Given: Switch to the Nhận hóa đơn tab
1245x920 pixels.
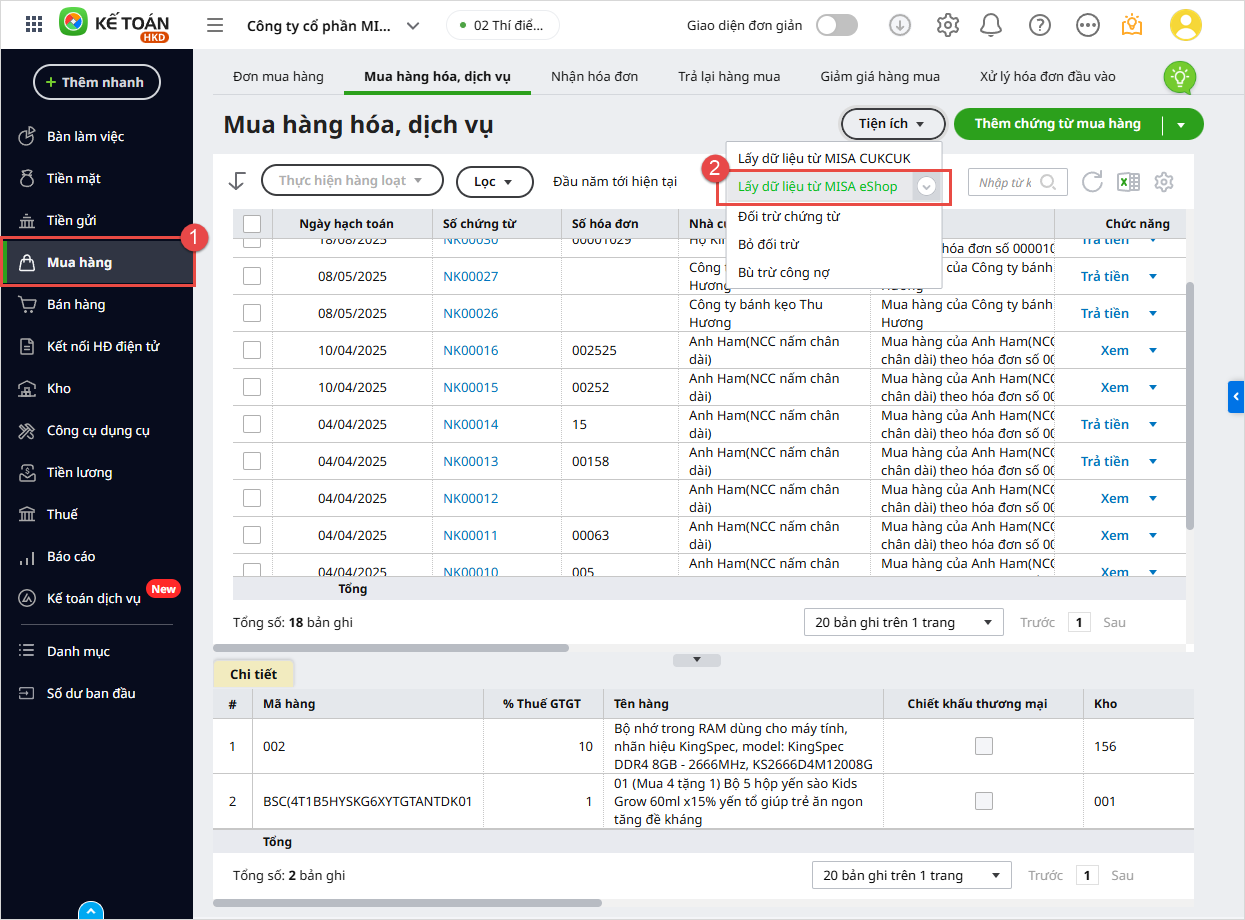Looking at the screenshot, I should point(594,76).
